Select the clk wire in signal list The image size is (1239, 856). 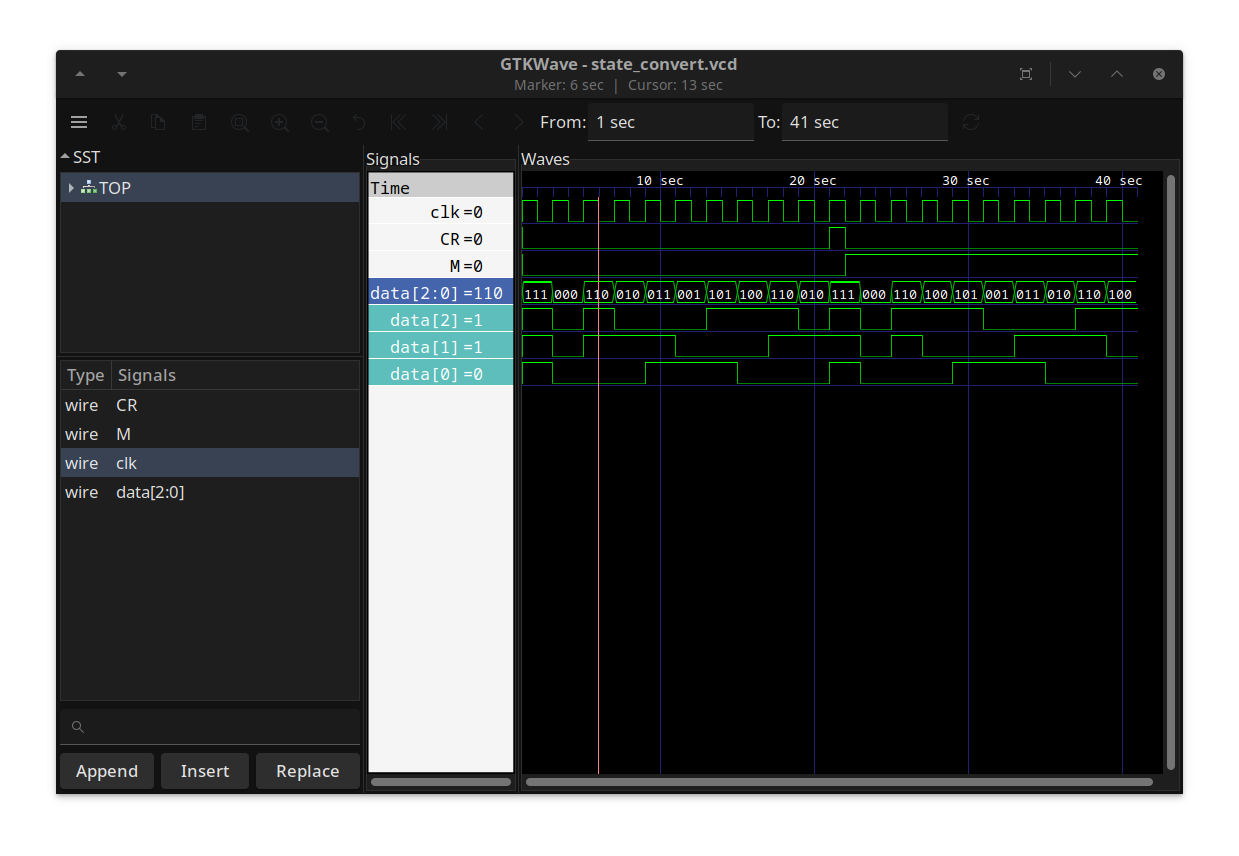click(210, 463)
